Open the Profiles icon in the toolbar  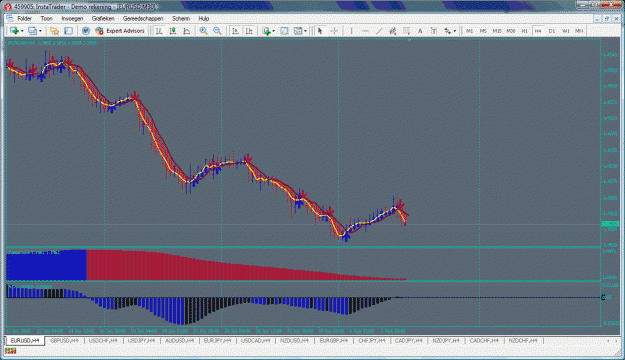click(x=32, y=31)
